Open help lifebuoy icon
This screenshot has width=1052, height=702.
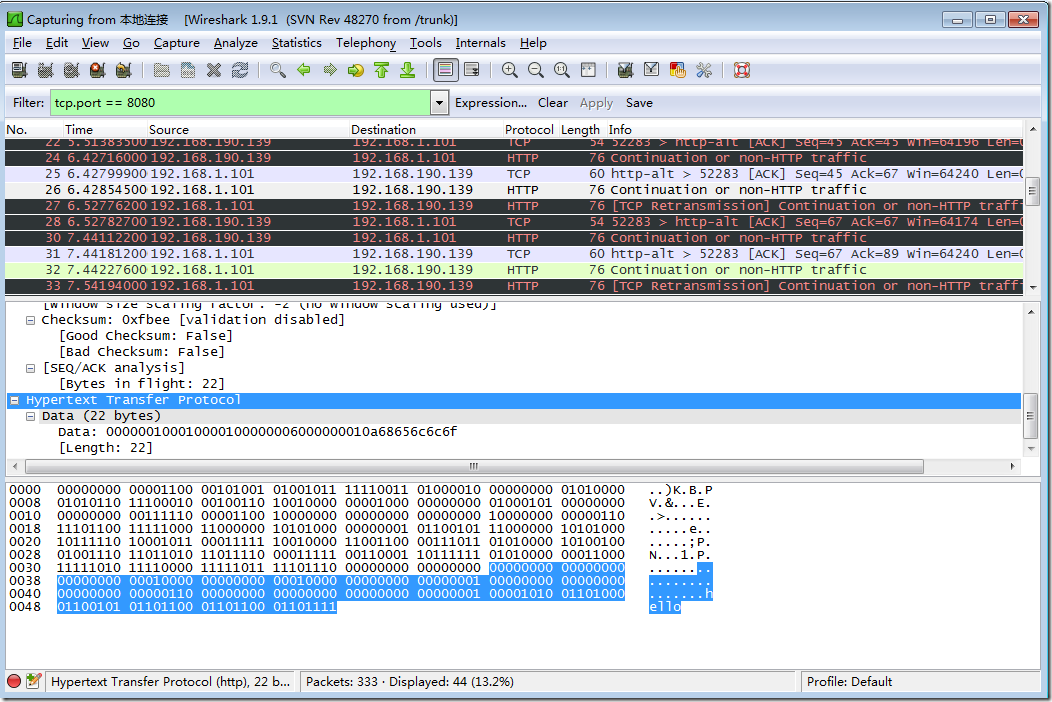[x=741, y=70]
